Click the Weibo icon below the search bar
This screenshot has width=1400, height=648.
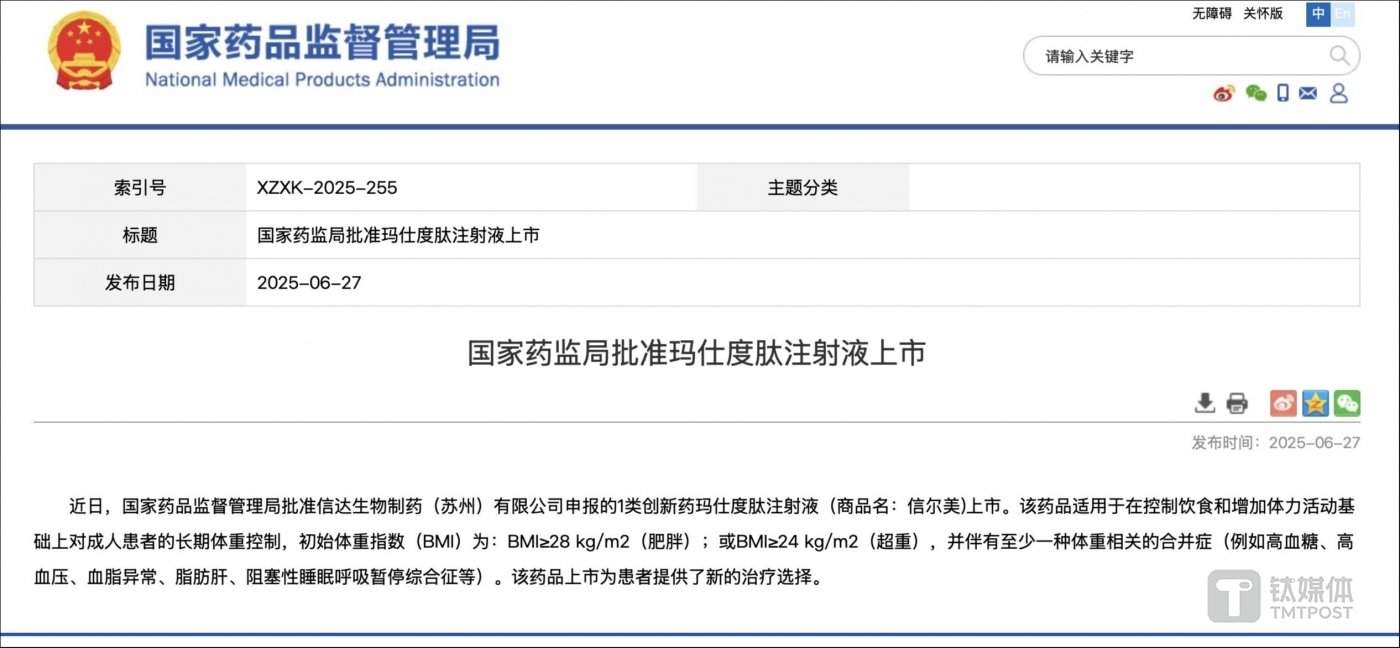[x=1224, y=93]
